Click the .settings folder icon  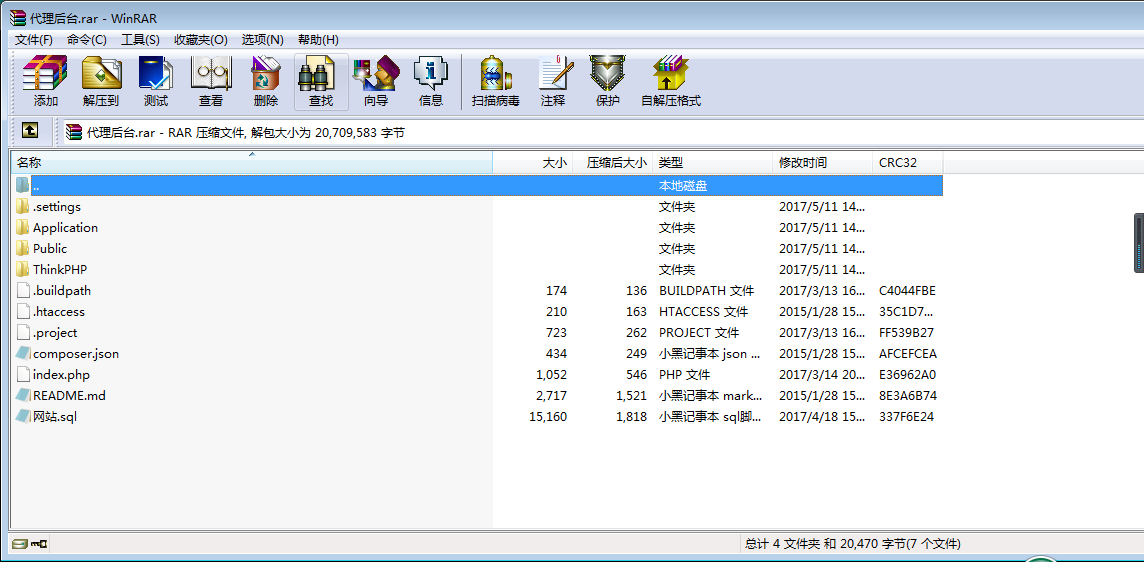23,207
